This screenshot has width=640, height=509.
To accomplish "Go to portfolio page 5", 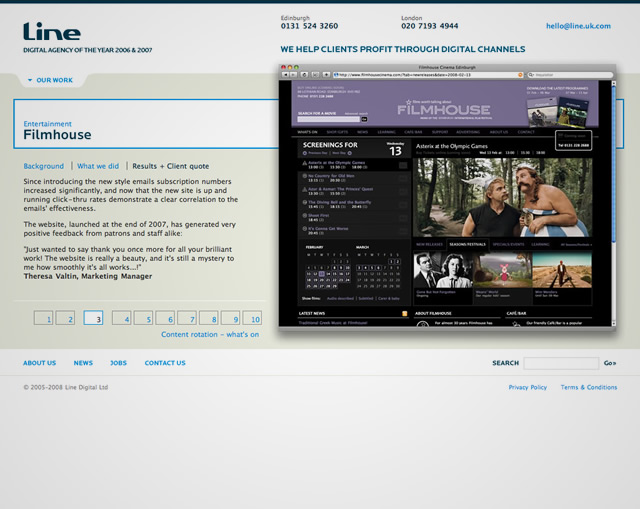I will (143, 318).
